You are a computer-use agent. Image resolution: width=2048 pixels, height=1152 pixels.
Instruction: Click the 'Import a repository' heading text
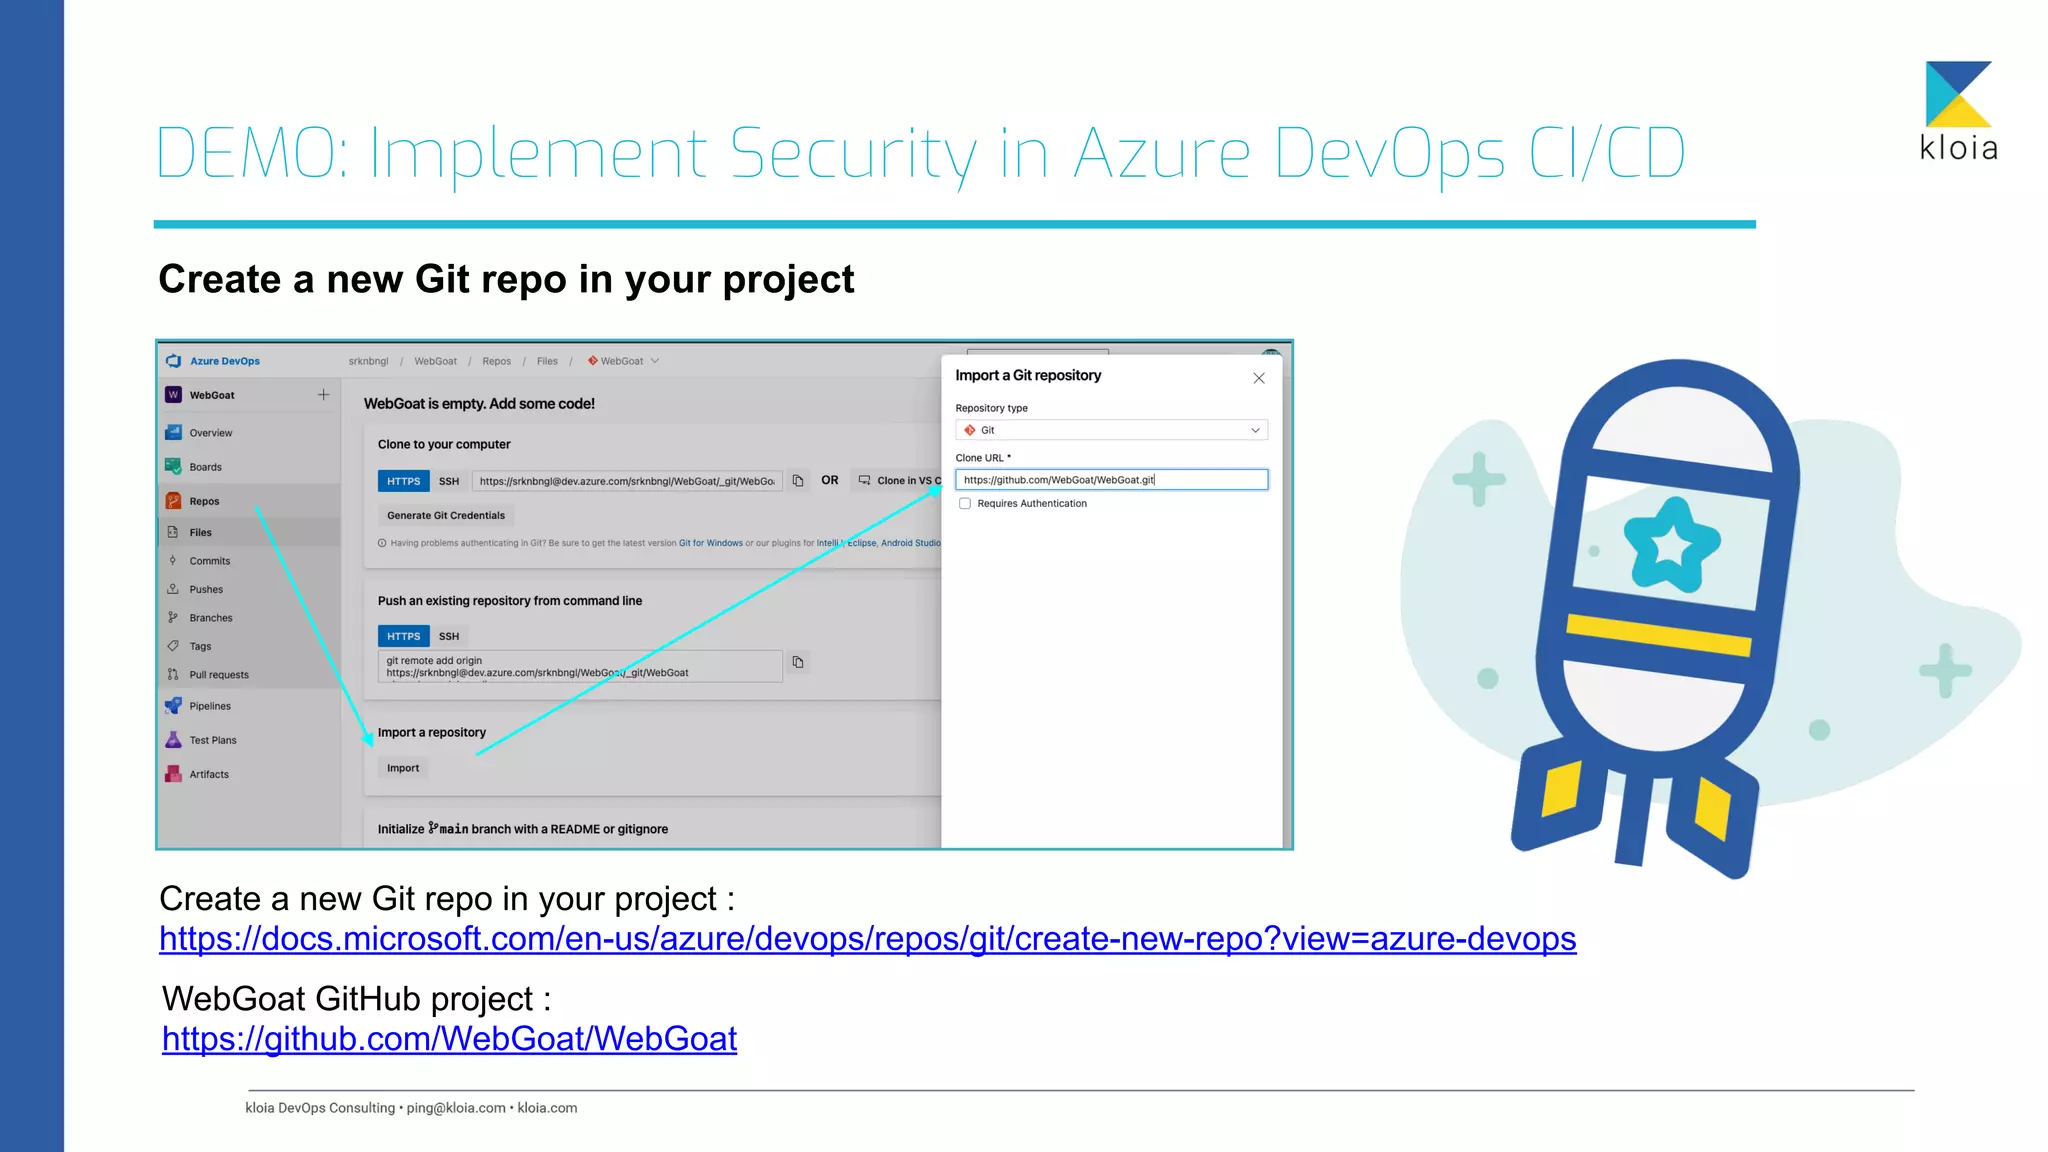click(x=432, y=733)
